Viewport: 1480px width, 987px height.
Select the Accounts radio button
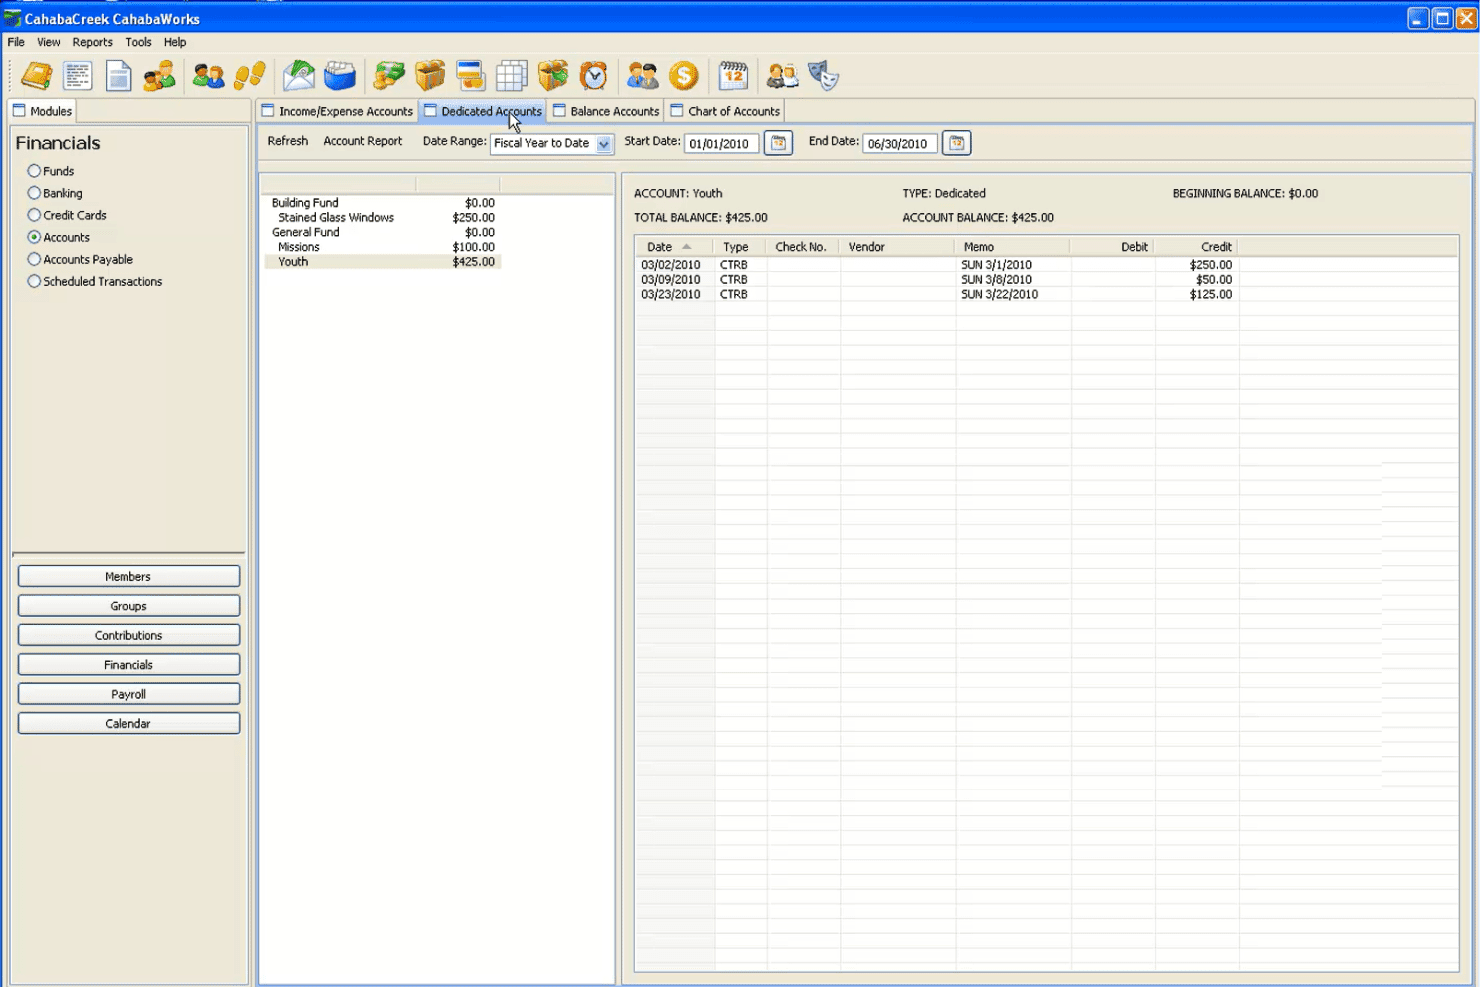tap(34, 237)
